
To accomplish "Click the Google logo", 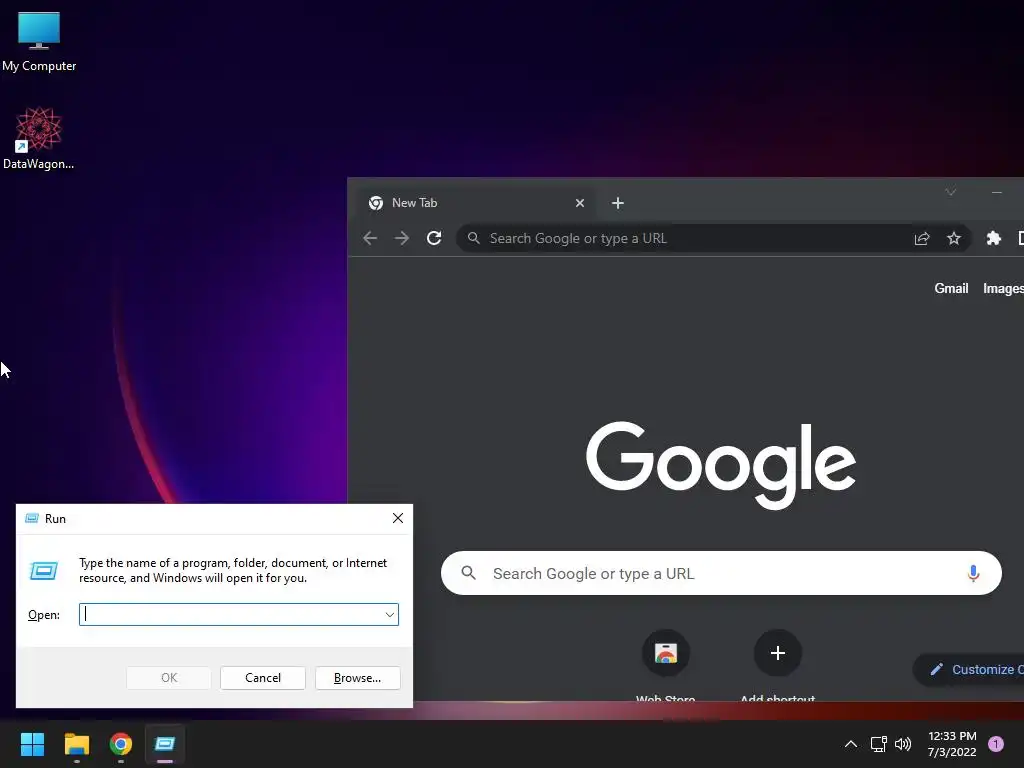I will tap(721, 465).
